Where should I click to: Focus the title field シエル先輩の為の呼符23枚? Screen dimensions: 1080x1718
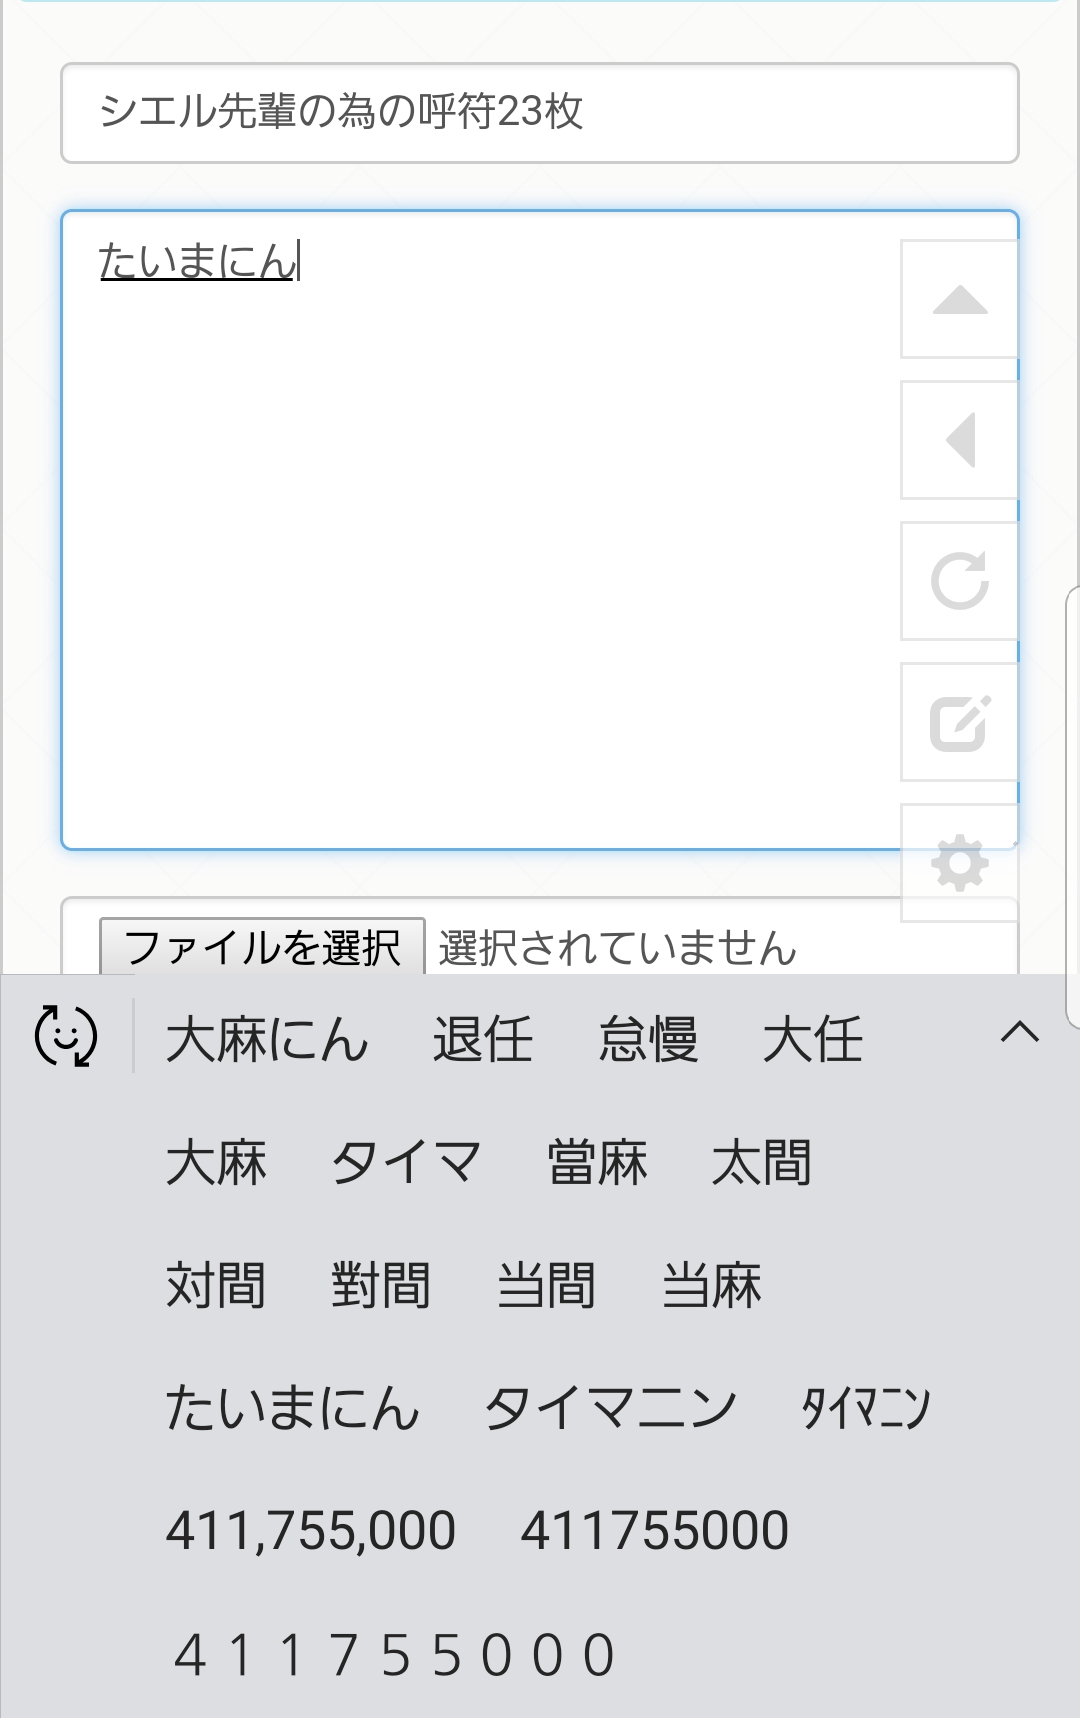tap(540, 113)
